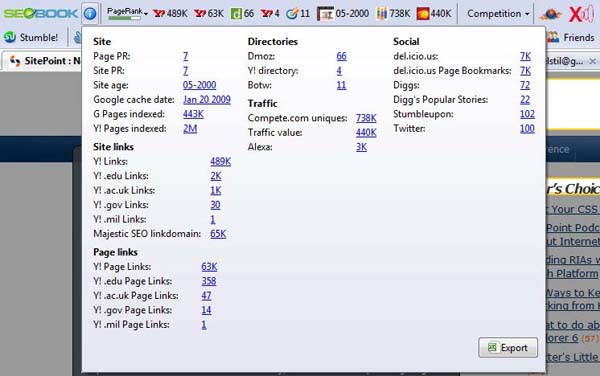600x376 pixels.
Task: Click the blue info icon button
Action: click(90, 14)
